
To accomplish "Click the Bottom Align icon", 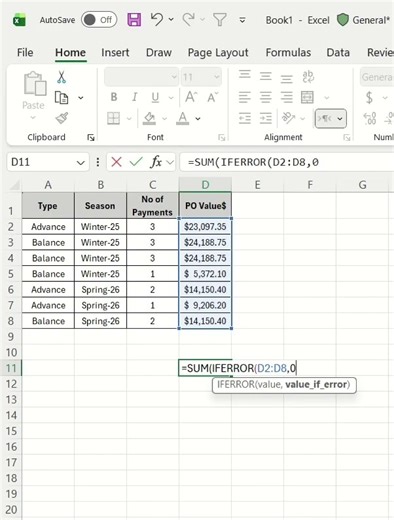I will [x=286, y=78].
